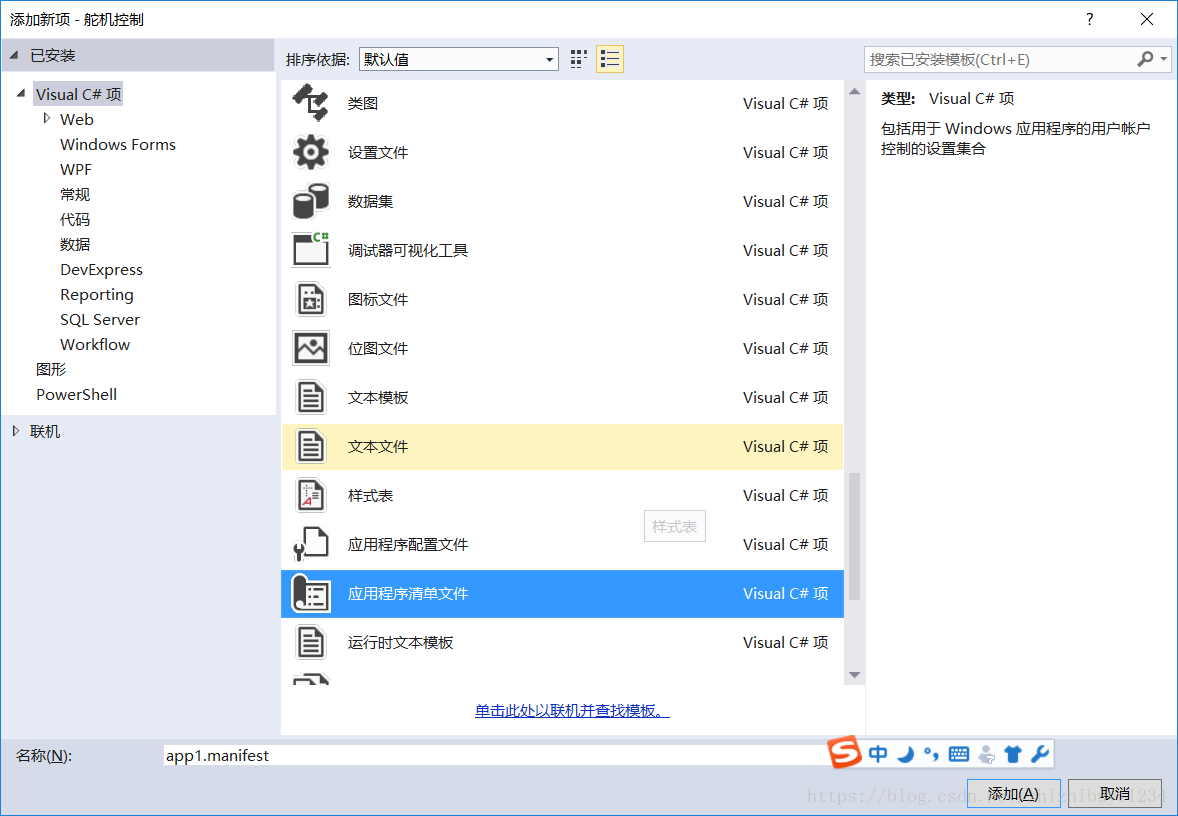
Task: Click the 设置文件 gear icon
Action: (x=310, y=153)
